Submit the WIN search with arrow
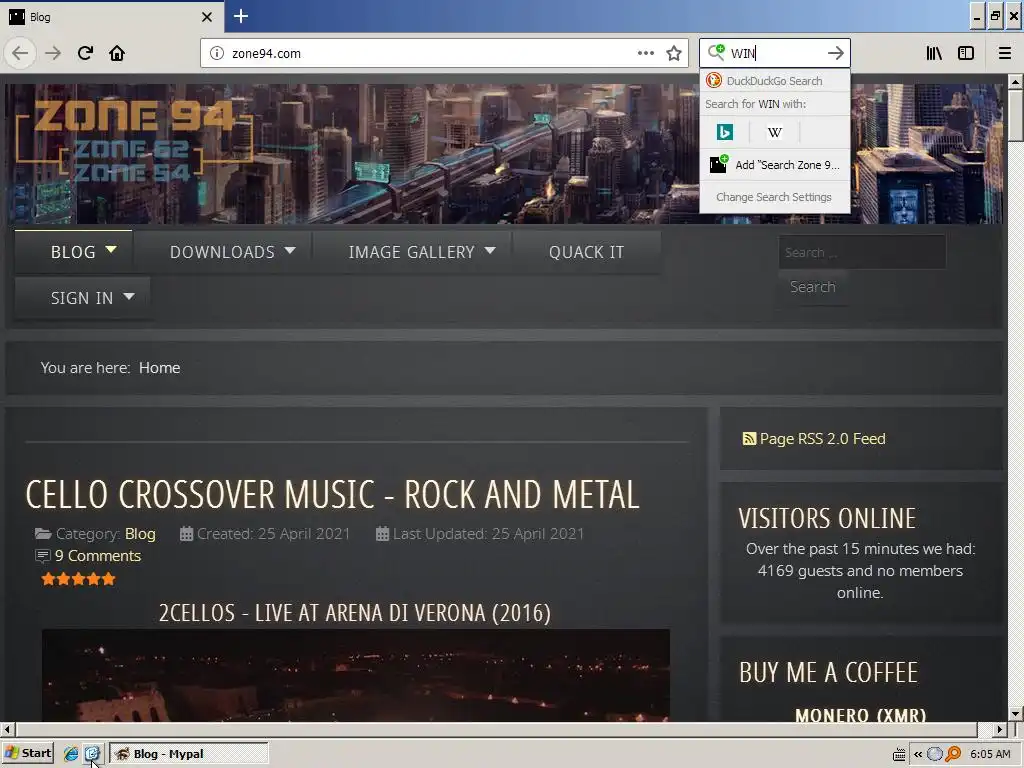This screenshot has height=768, width=1024. 835,53
